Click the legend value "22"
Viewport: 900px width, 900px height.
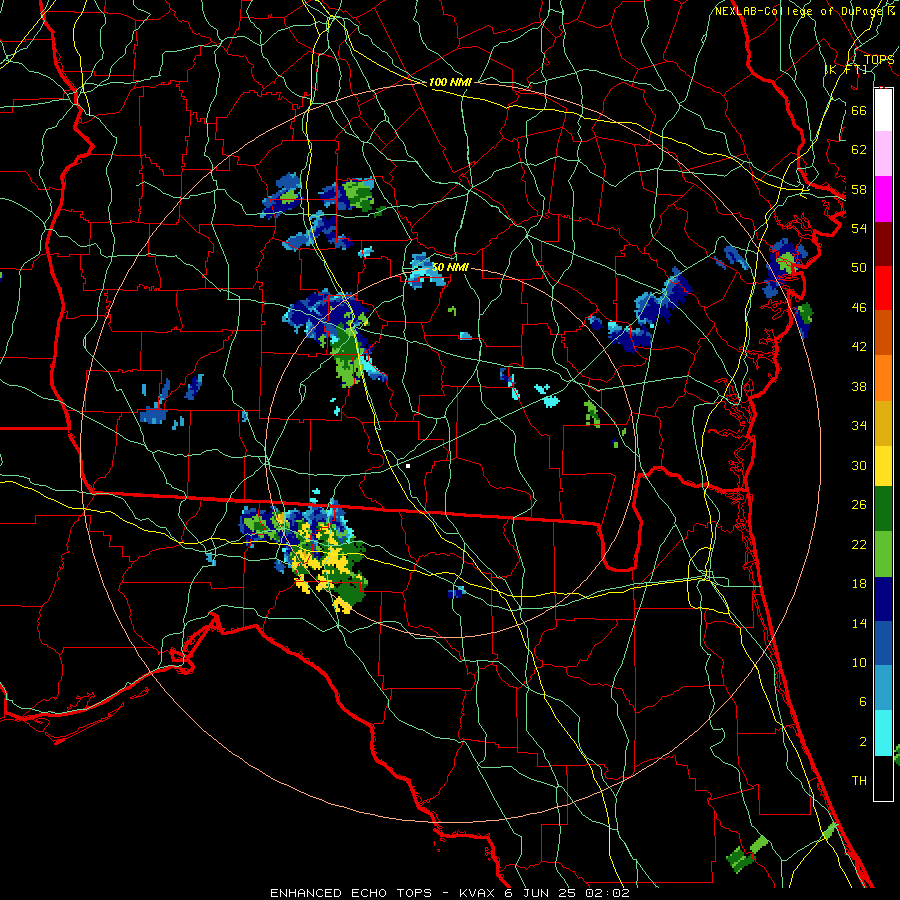coord(859,544)
